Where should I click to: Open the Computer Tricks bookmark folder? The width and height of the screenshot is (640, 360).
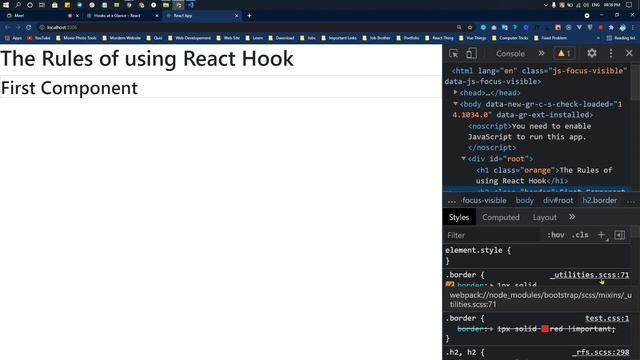point(510,38)
